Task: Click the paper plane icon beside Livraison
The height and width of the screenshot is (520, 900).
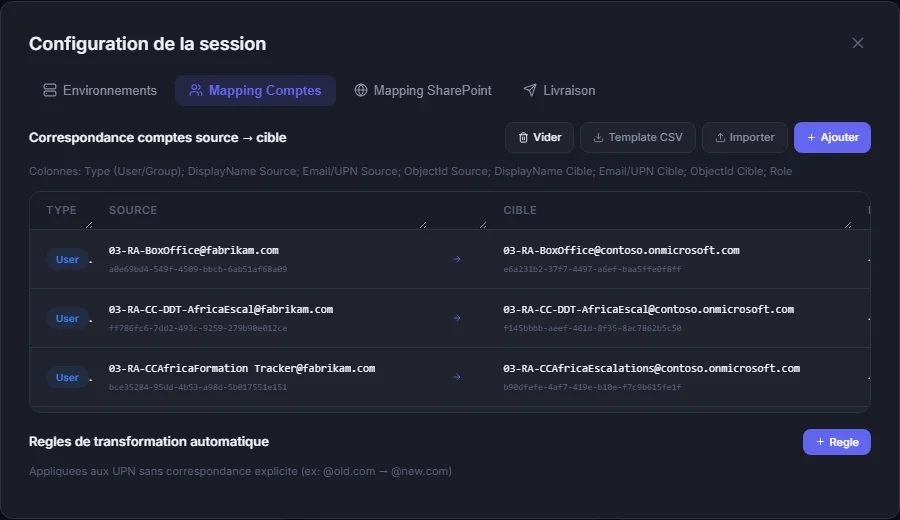Action: (530, 90)
